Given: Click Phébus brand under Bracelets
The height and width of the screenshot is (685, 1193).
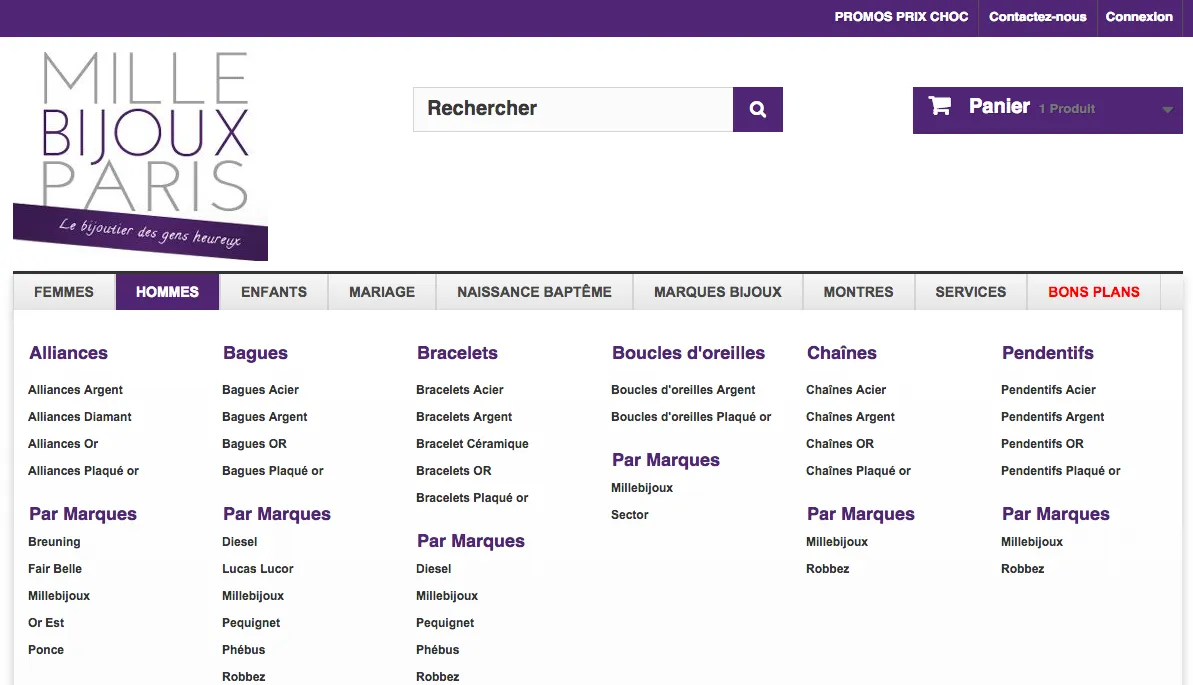Looking at the screenshot, I should (437, 650).
